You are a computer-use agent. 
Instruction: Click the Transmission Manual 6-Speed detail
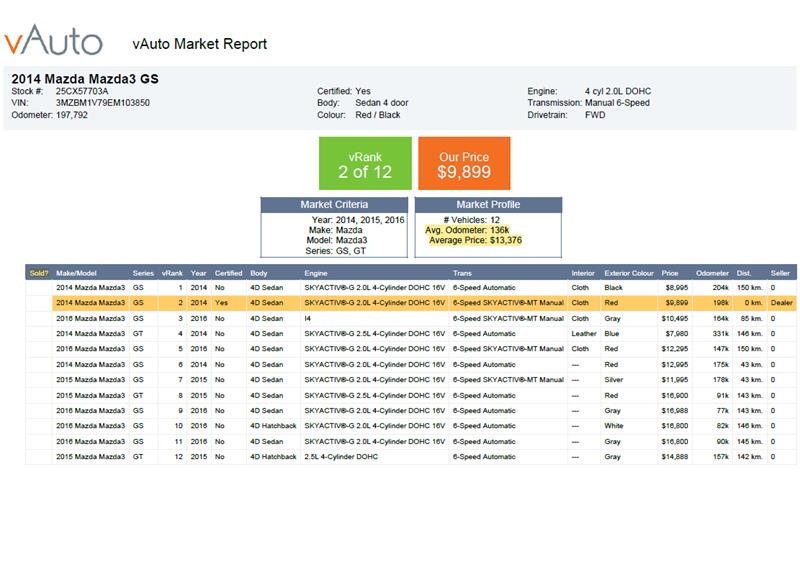(588, 103)
